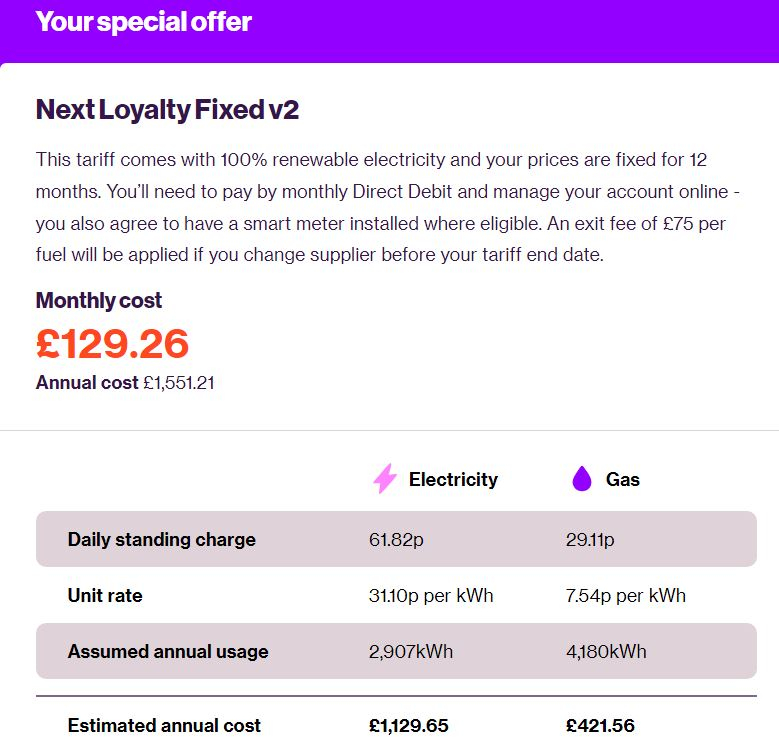Click the 31.10p per kWh electricity rate
Image resolution: width=779 pixels, height=748 pixels.
pos(431,596)
